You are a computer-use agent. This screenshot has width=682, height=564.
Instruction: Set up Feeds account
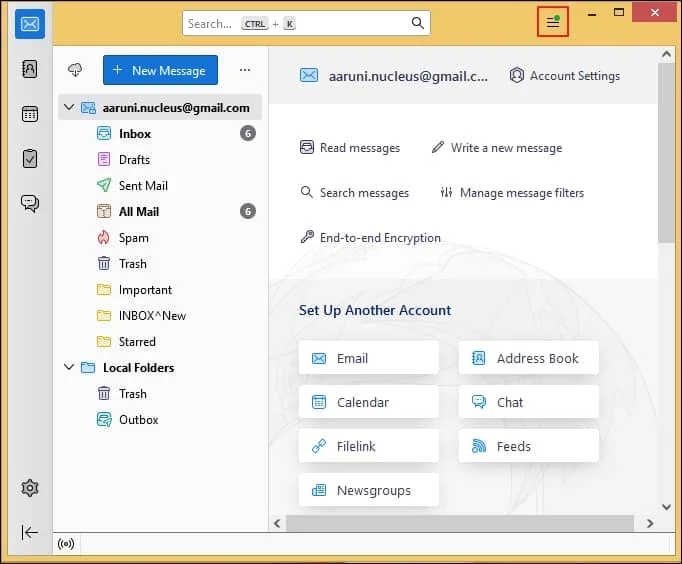pyautogui.click(x=528, y=446)
